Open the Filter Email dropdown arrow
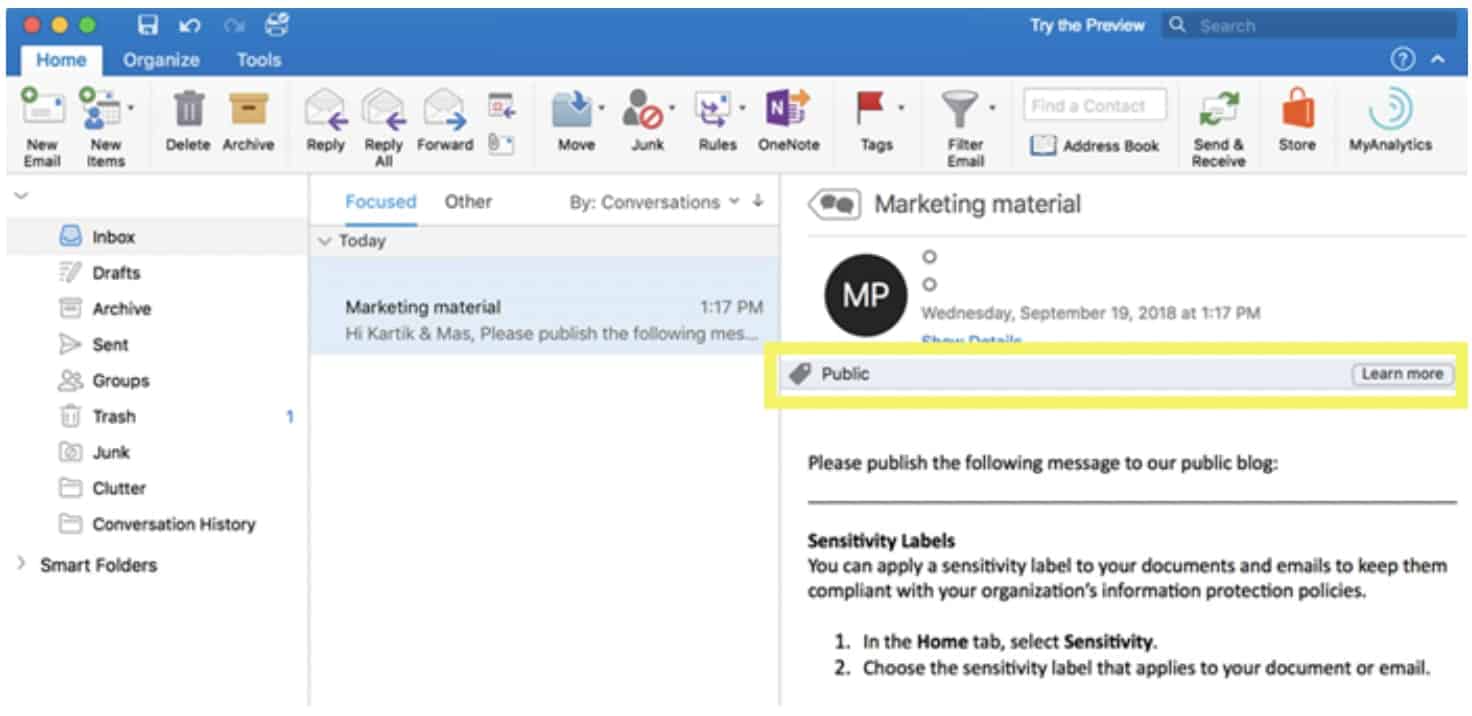 click(992, 106)
